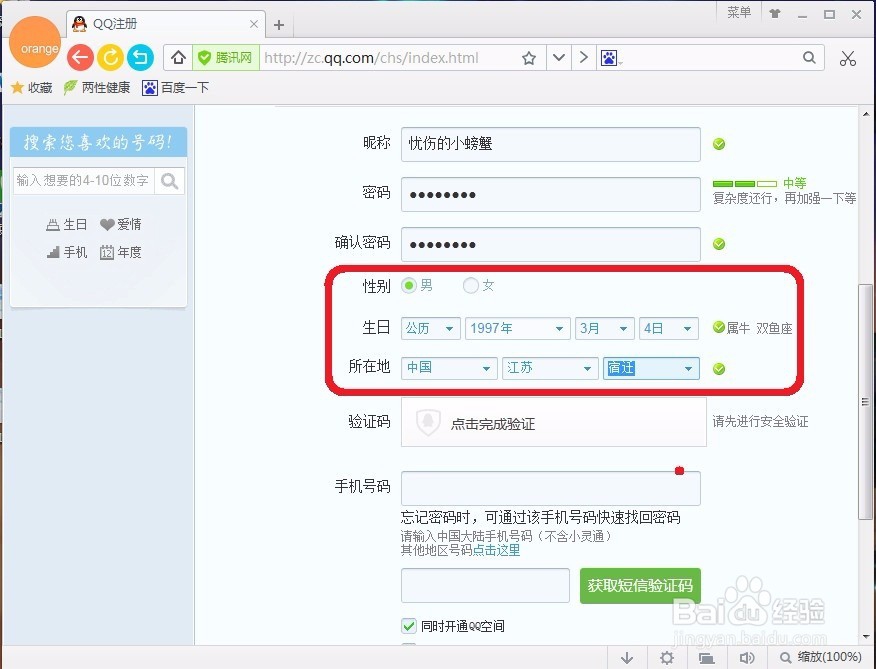This screenshot has height=669, width=876.
Task: Open the 江苏 province dropdown
Action: click(550, 368)
